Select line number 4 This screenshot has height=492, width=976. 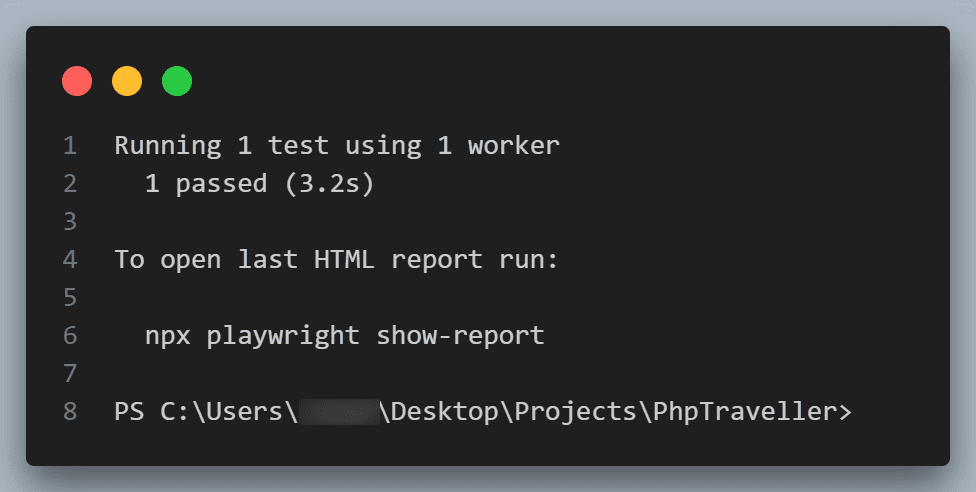tap(70, 260)
